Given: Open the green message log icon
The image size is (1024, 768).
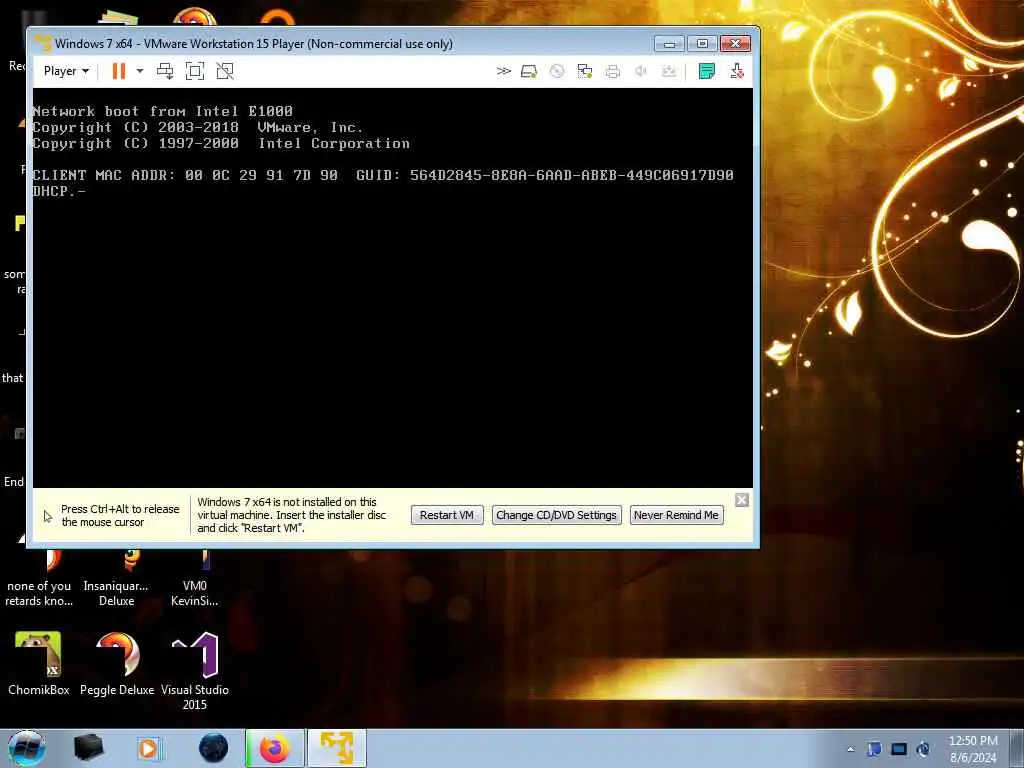Looking at the screenshot, I should 707,71.
